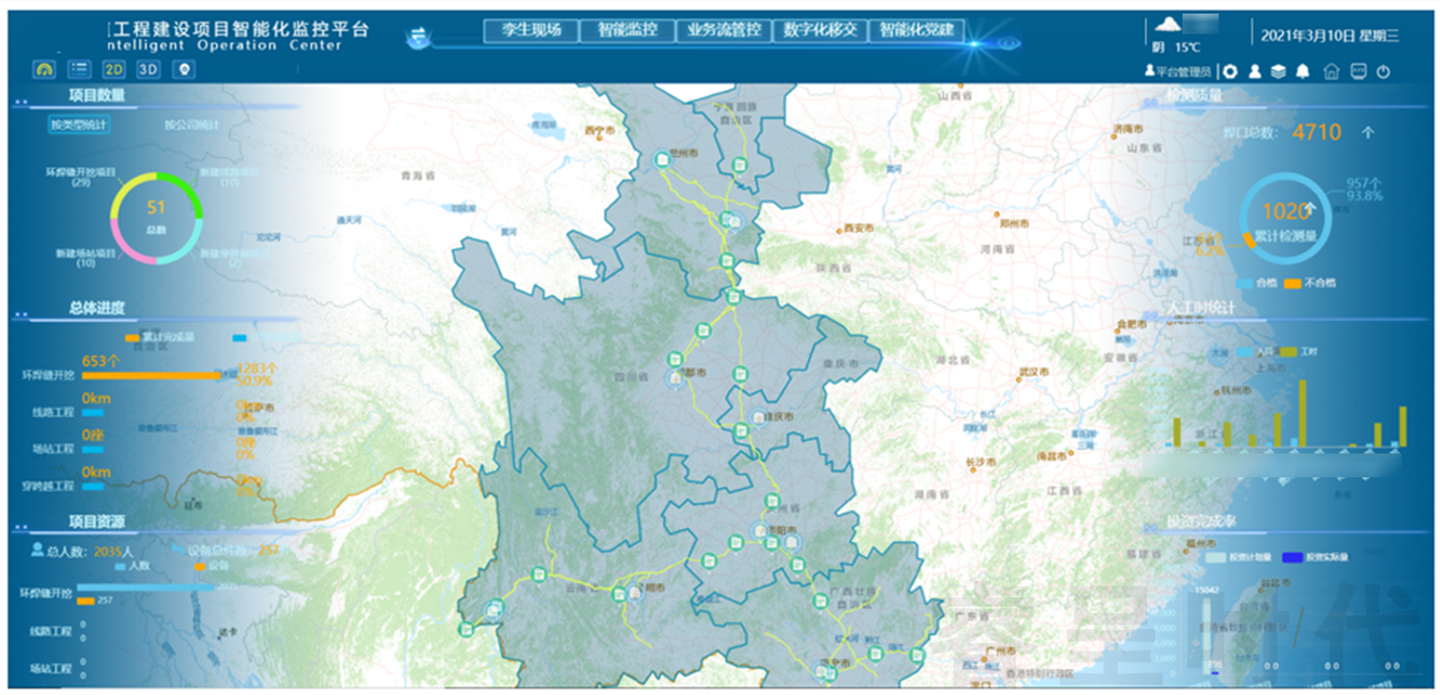Select 按类型统计 statistics button
The image size is (1440, 695).
79,125
